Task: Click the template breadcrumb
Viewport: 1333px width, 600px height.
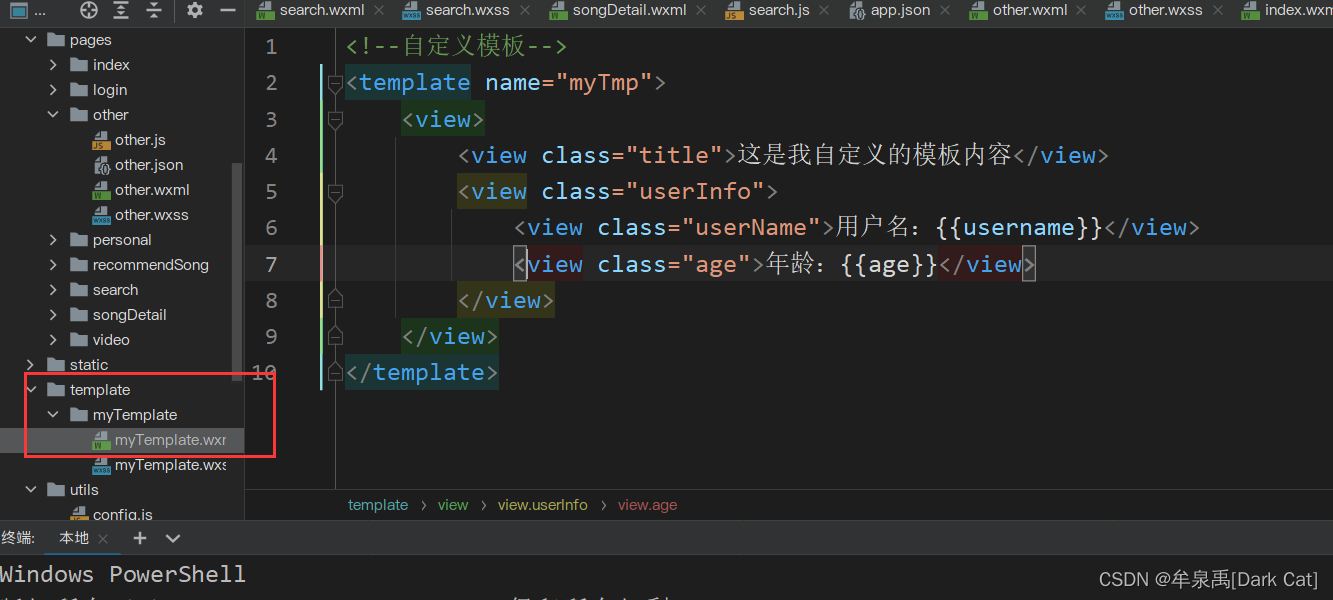Action: coord(378,505)
